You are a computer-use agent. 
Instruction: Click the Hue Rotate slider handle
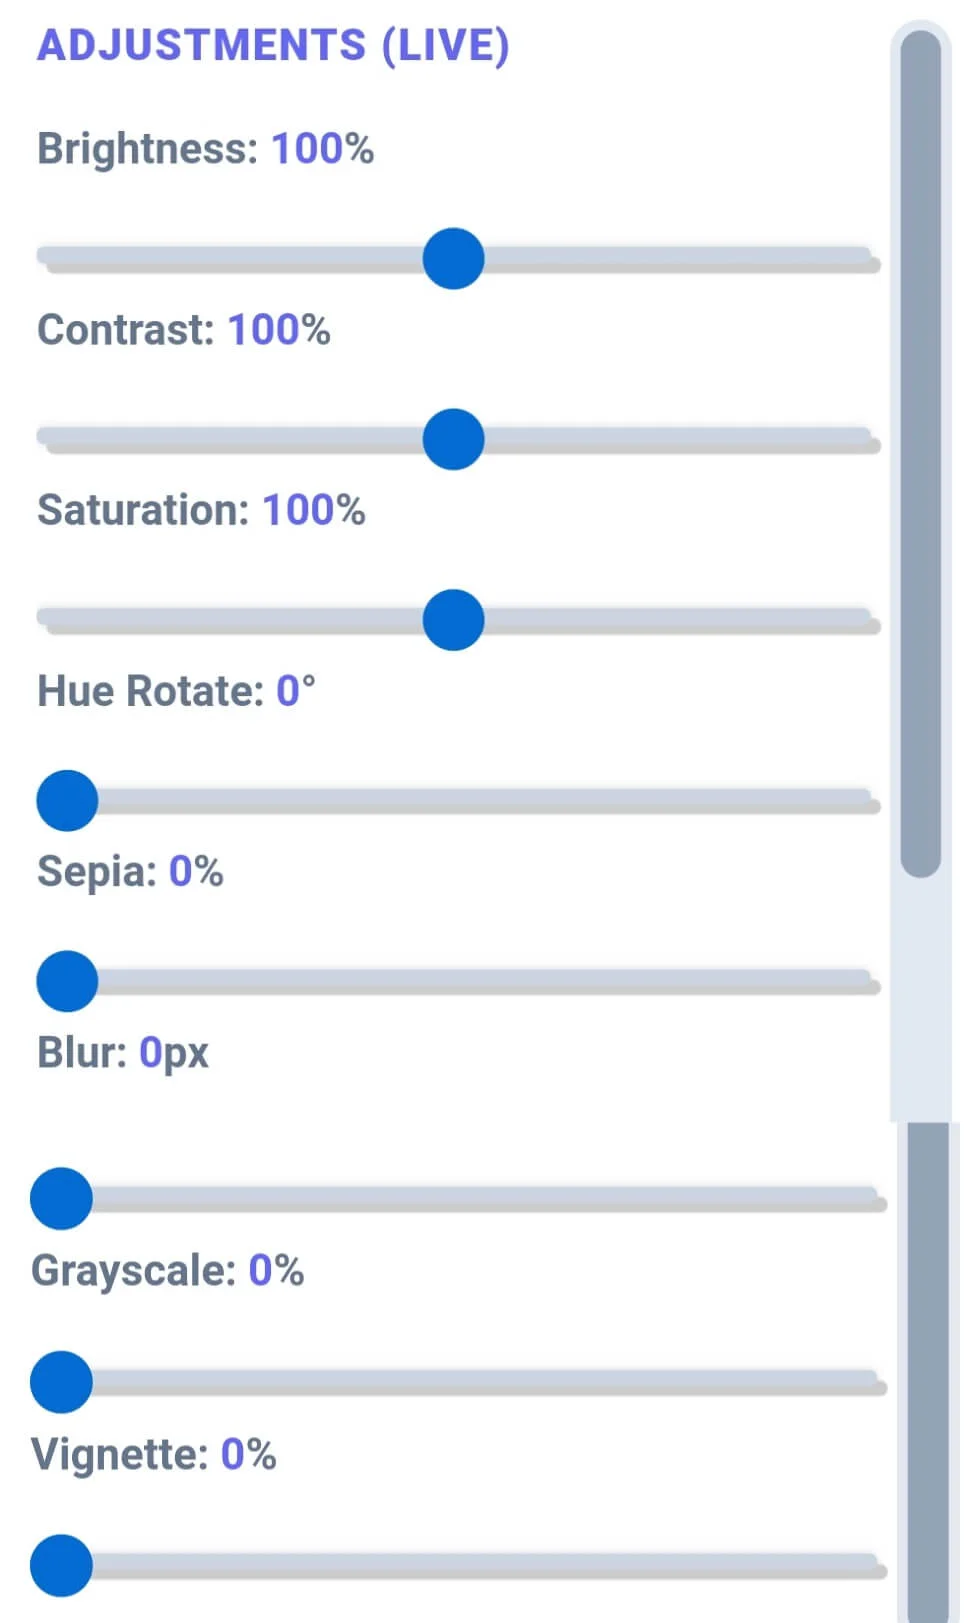pyautogui.click(x=67, y=801)
